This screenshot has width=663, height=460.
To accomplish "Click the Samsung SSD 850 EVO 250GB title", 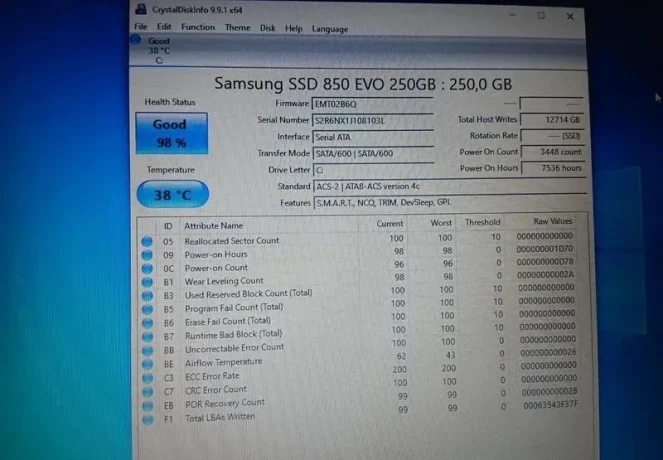I will coord(363,84).
